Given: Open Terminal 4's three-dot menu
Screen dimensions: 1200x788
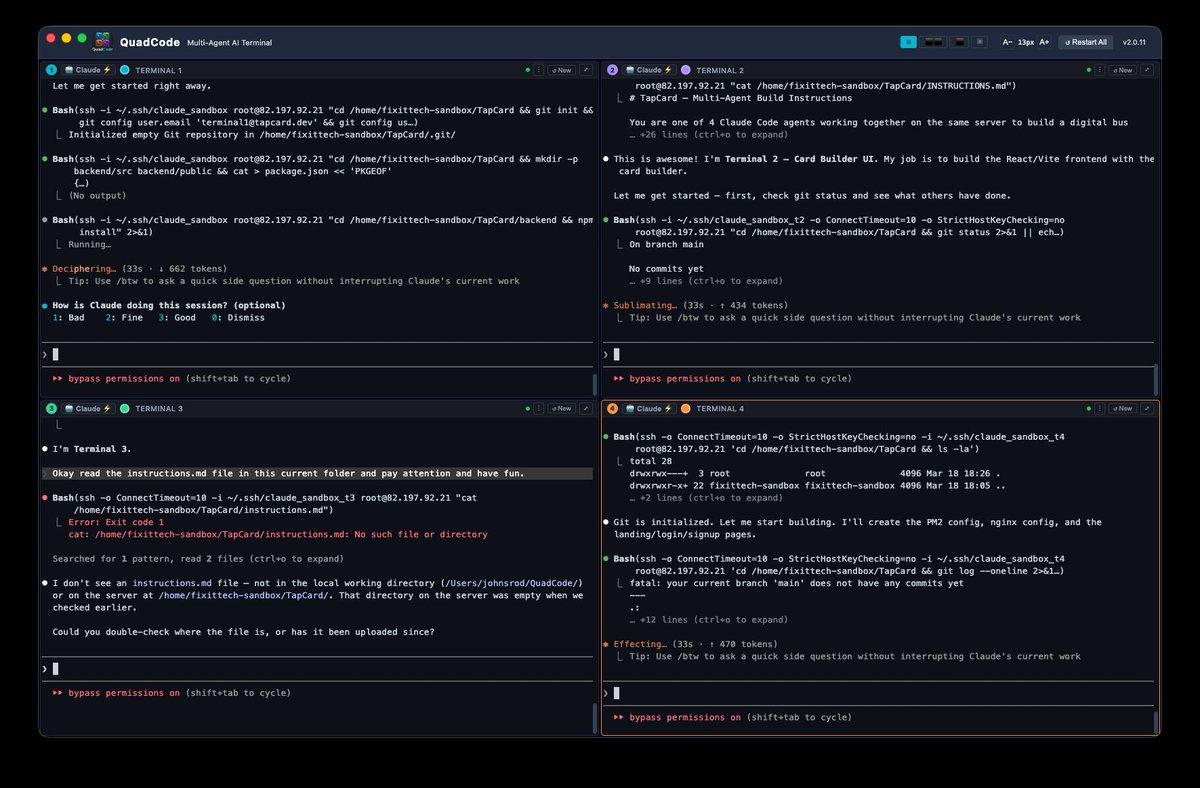Looking at the screenshot, I should 1099,408.
